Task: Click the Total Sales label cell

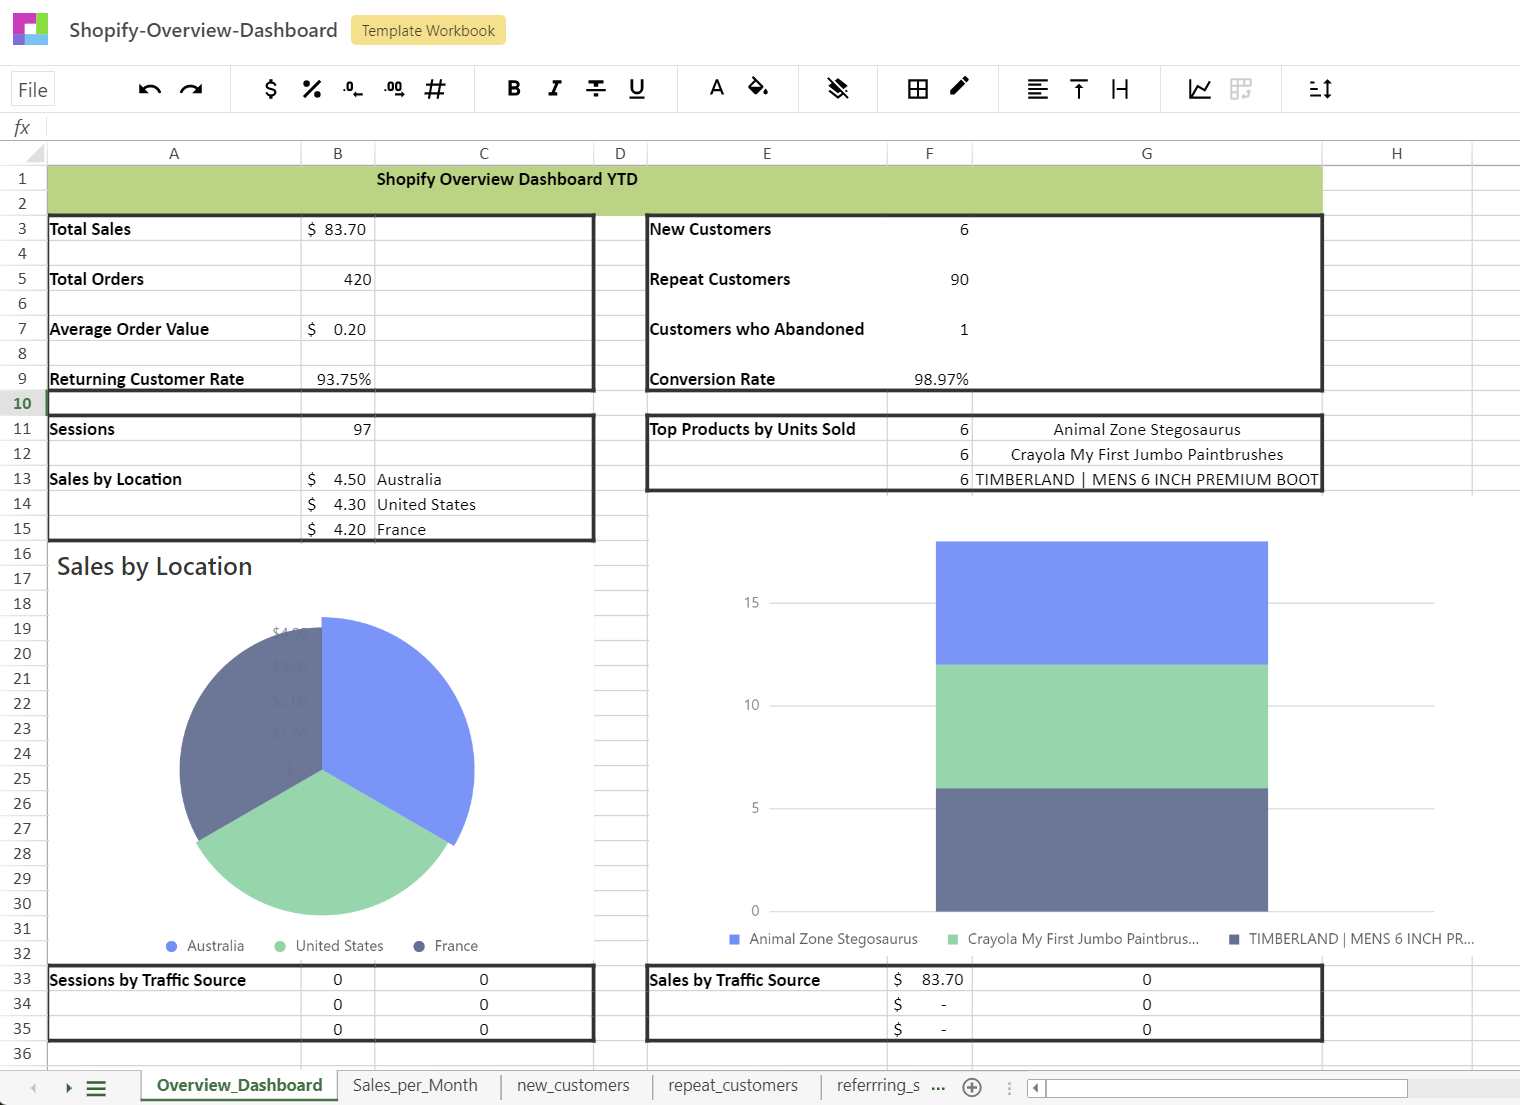Action: click(174, 229)
